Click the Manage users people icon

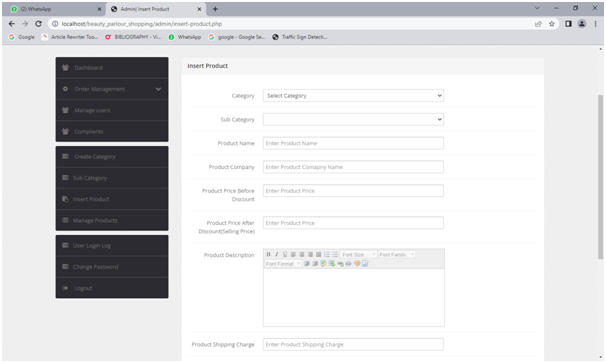pos(65,110)
